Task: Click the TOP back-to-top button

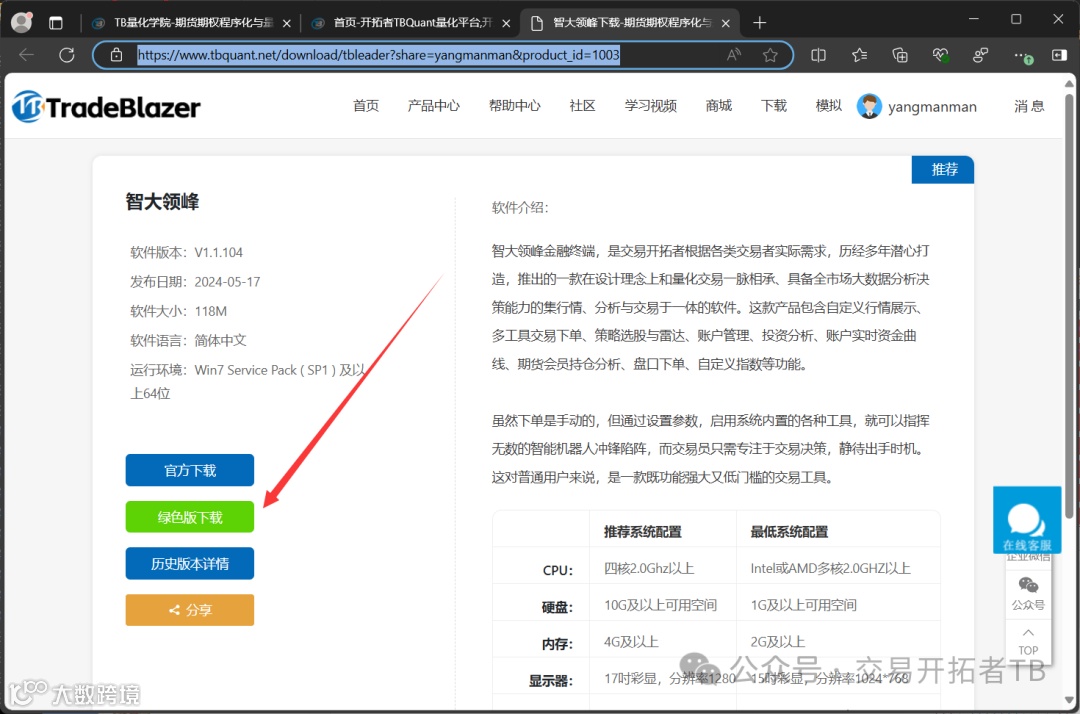Action: click(x=1028, y=641)
